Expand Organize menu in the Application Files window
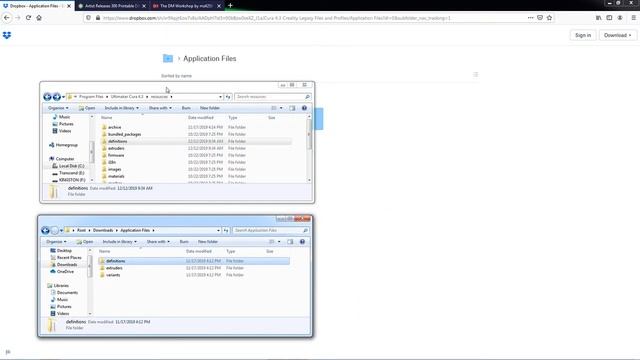640x360 pixels. coord(56,242)
